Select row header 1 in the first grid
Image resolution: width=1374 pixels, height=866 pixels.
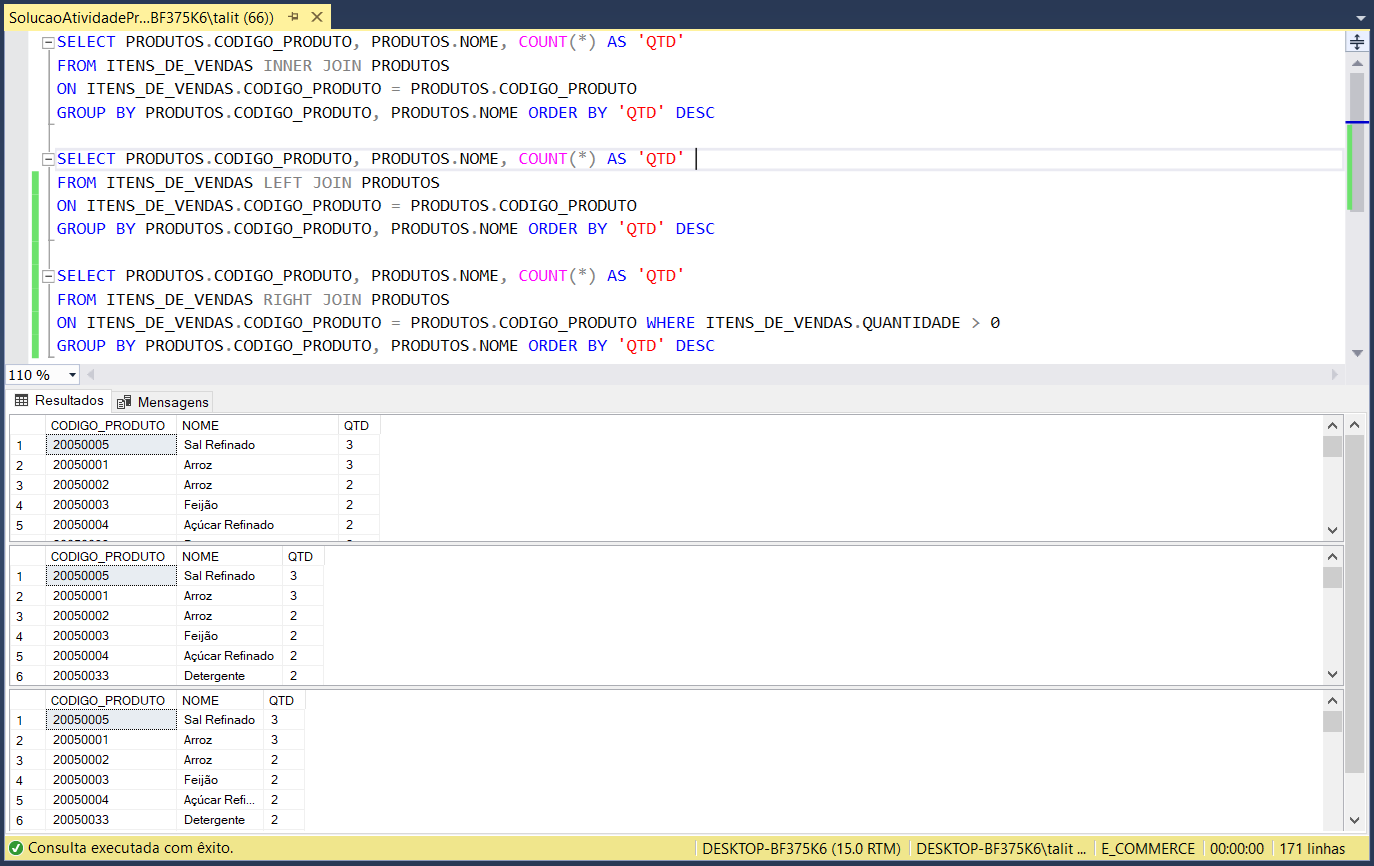tap(27, 445)
